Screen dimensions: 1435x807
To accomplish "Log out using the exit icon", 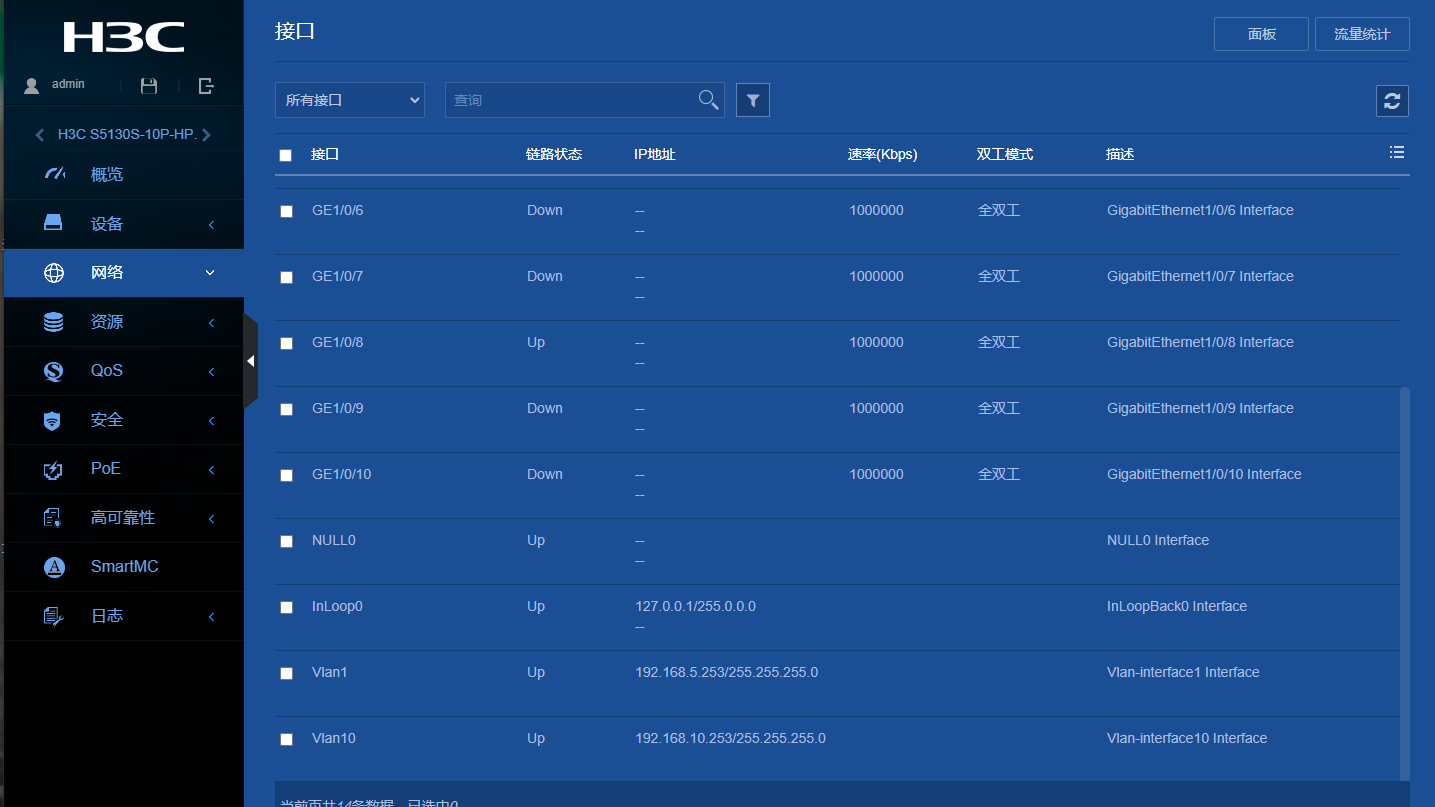I will [206, 86].
